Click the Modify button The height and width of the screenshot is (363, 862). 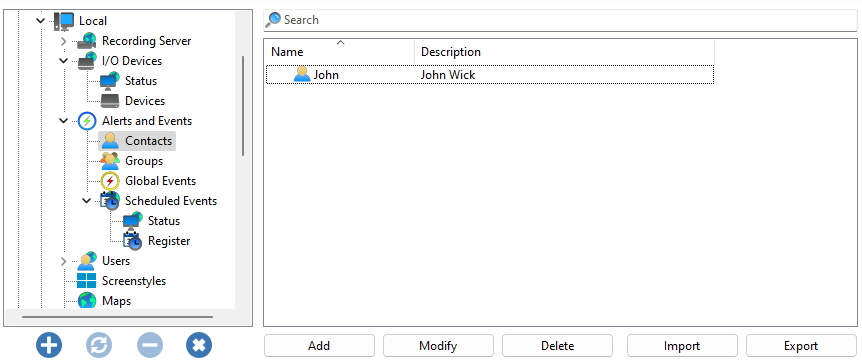coord(438,346)
